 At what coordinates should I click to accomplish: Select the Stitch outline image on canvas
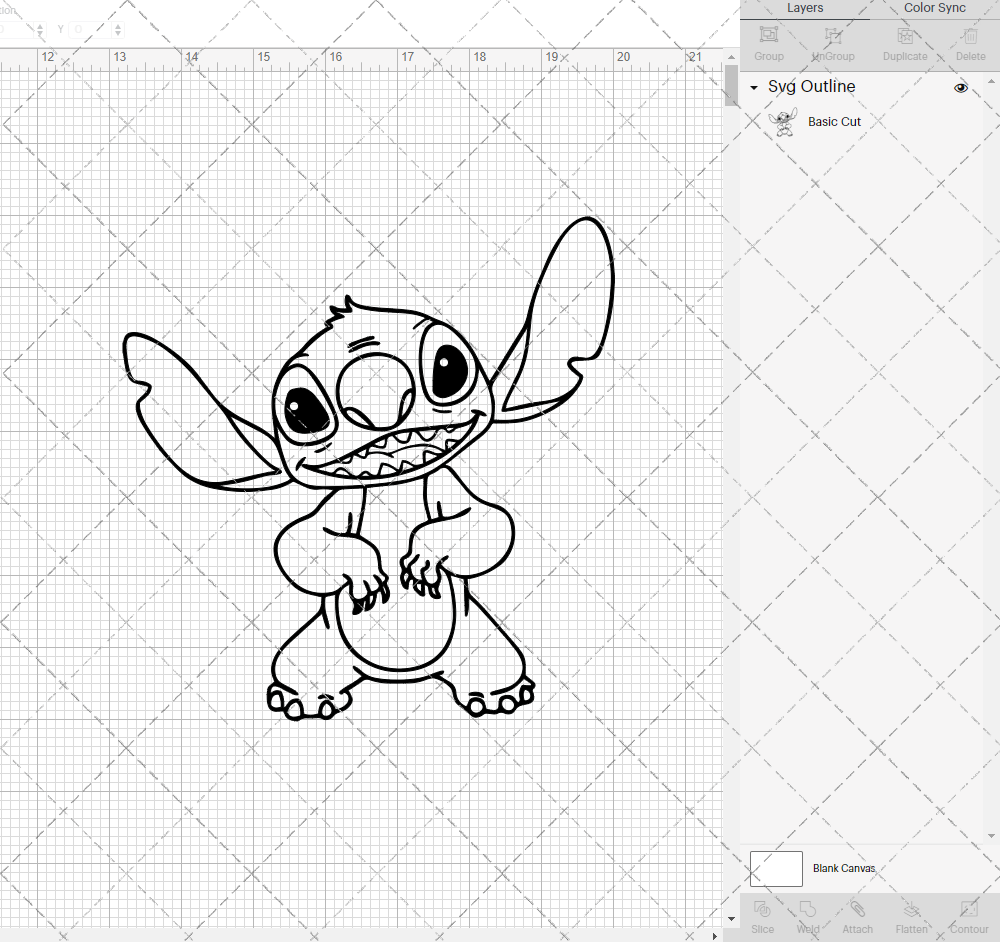369,469
